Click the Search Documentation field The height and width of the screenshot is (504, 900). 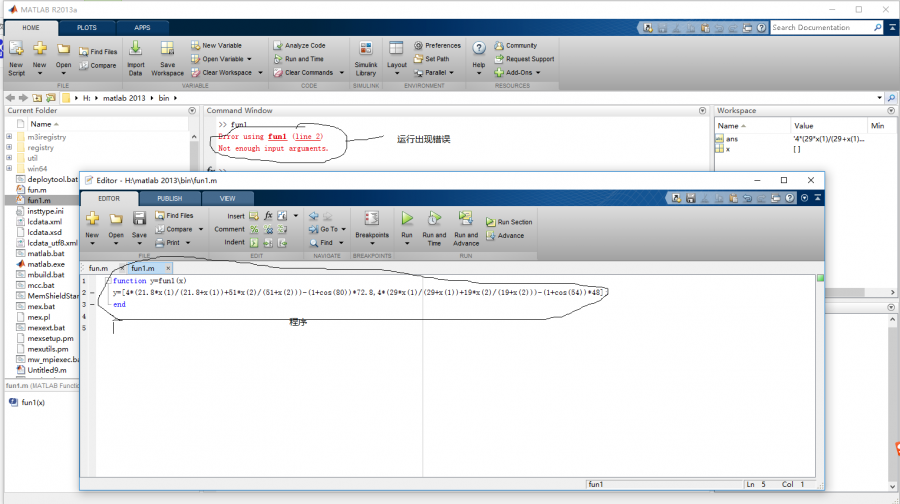click(x=821, y=28)
